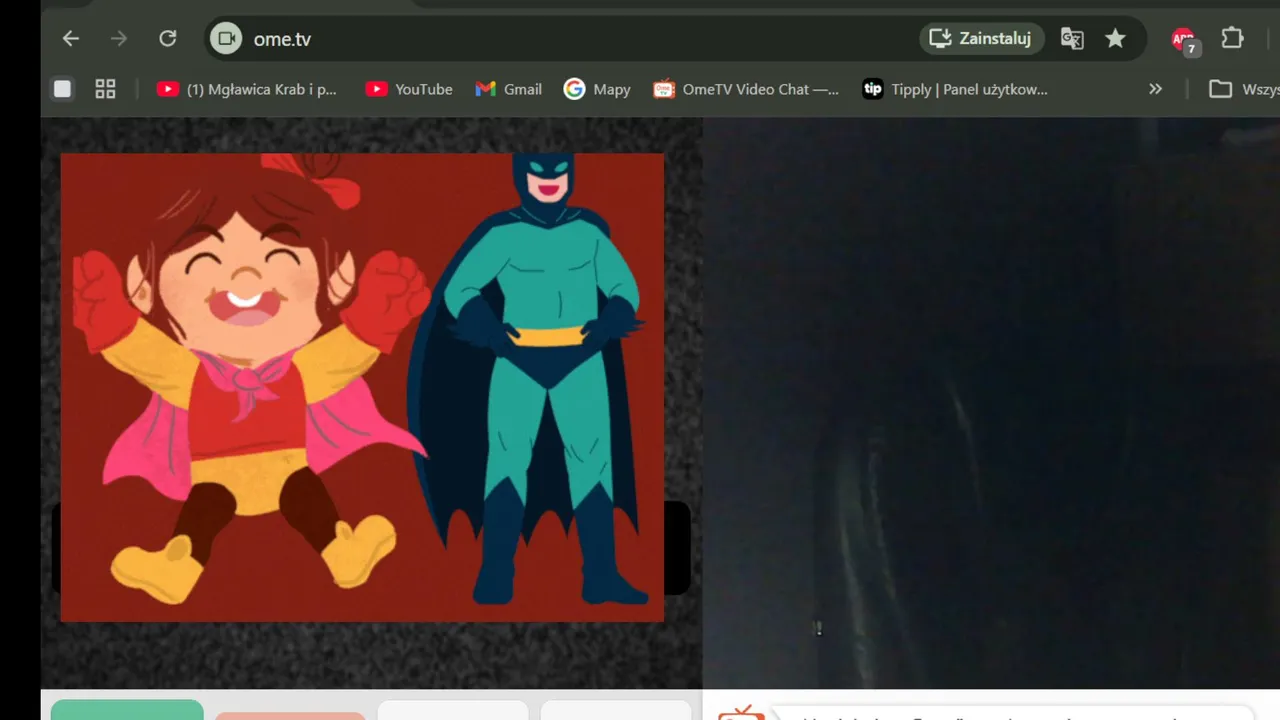1280x720 pixels.
Task: Expand hidden bookmarks with double chevron
Action: (1155, 89)
